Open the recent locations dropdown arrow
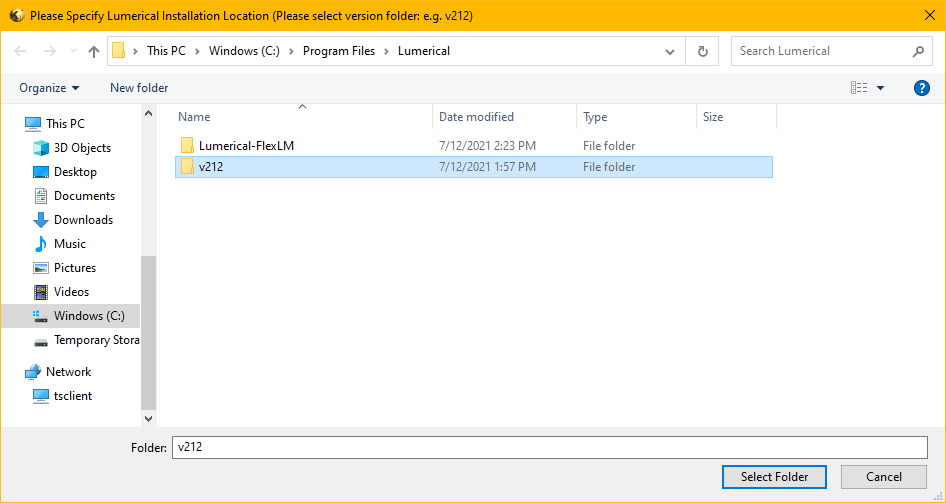946x503 pixels. click(73, 51)
